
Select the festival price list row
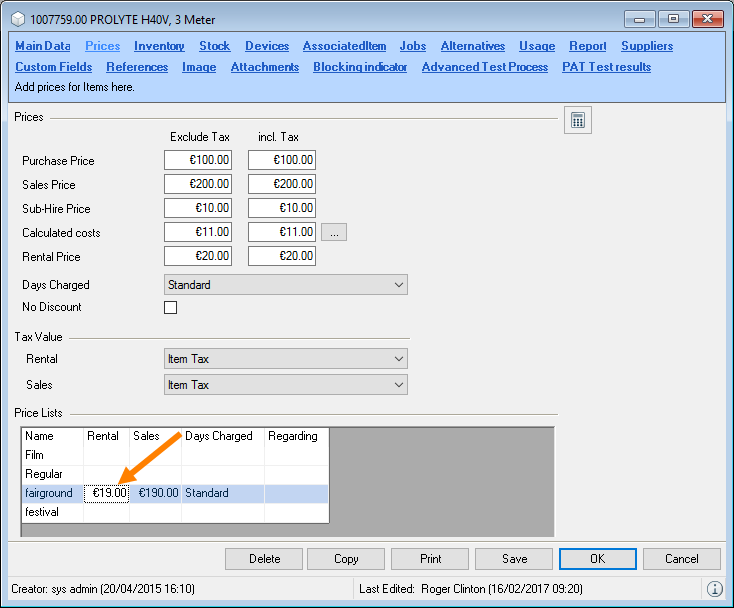click(42, 512)
